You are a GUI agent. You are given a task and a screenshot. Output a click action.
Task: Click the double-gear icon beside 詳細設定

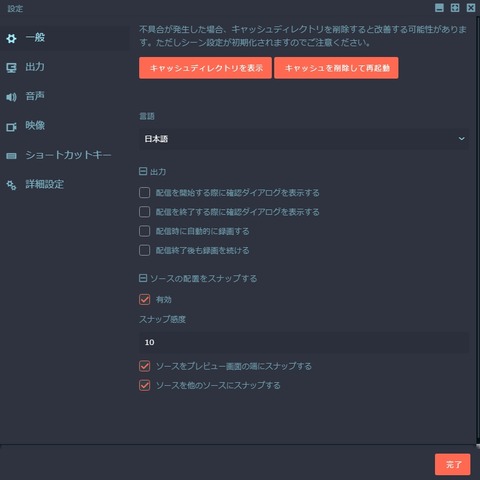point(11,185)
